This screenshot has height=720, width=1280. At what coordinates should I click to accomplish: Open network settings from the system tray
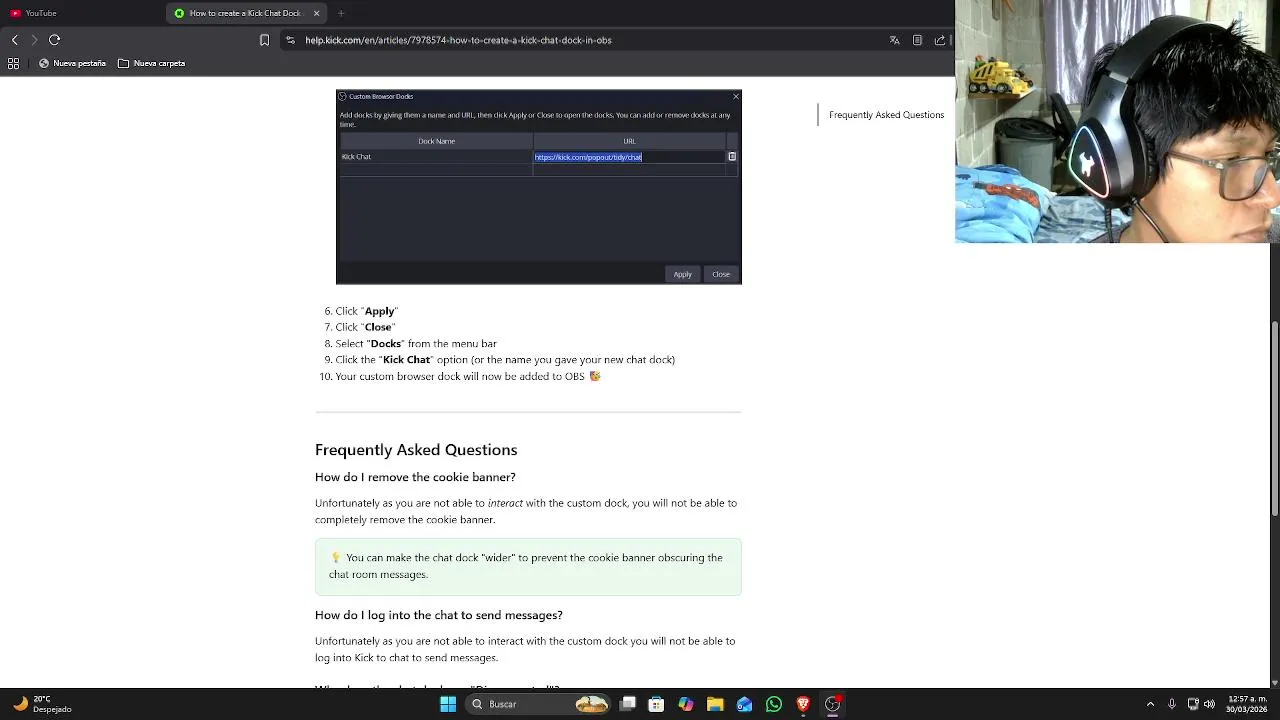click(1193, 704)
